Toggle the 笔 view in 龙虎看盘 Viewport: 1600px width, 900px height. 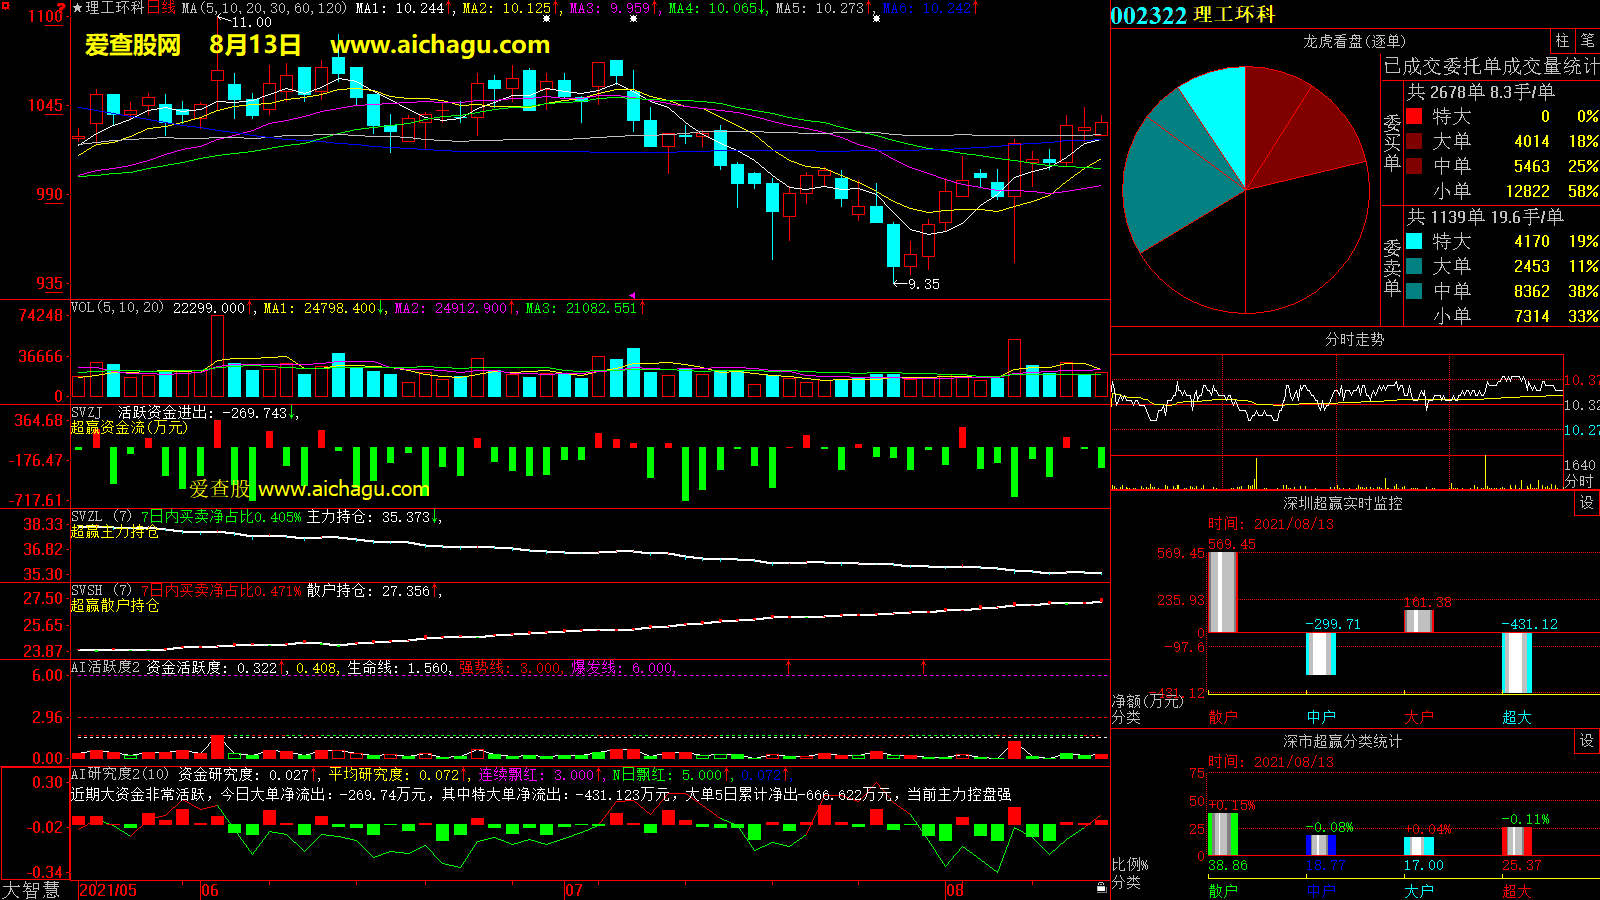click(1587, 41)
